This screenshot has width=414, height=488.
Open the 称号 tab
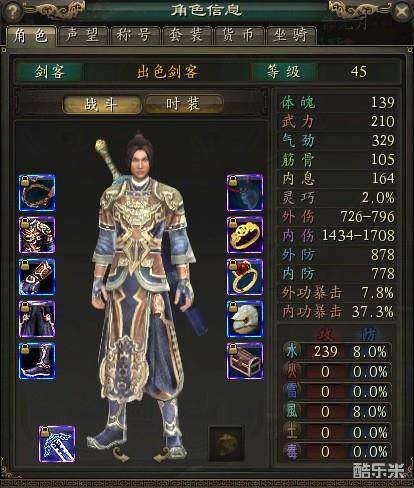(x=134, y=35)
